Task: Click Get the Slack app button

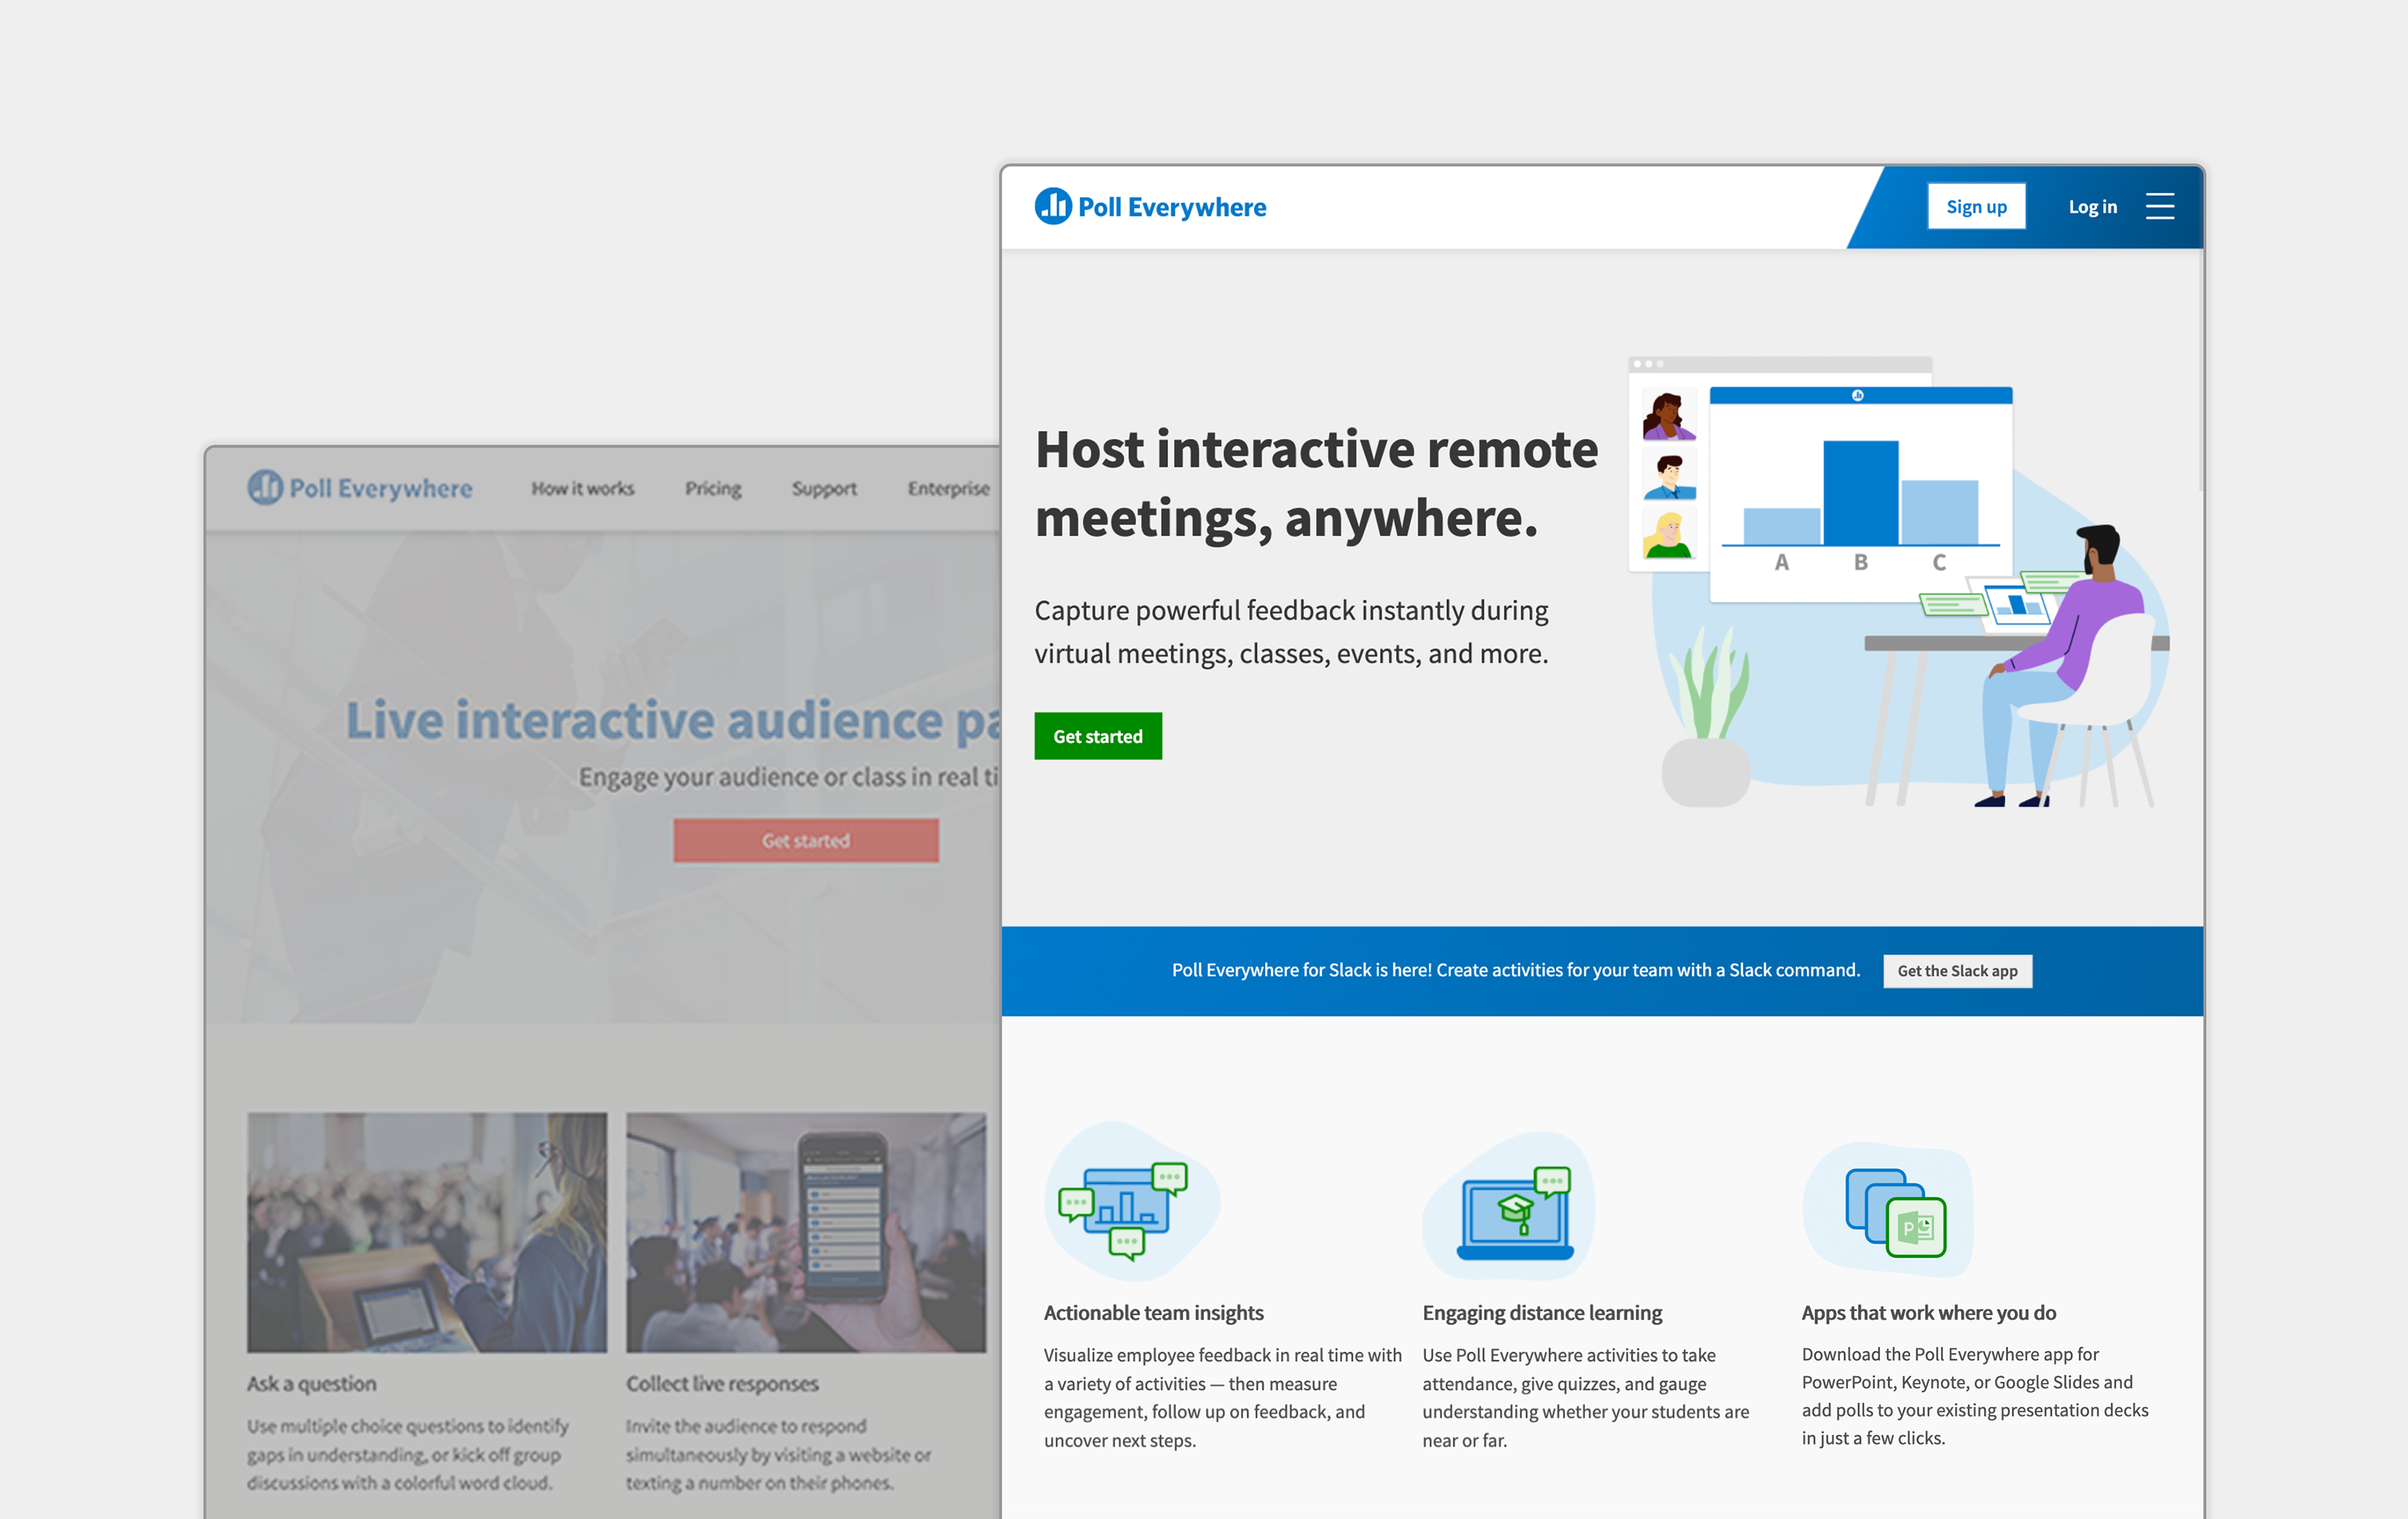Action: (x=1957, y=971)
